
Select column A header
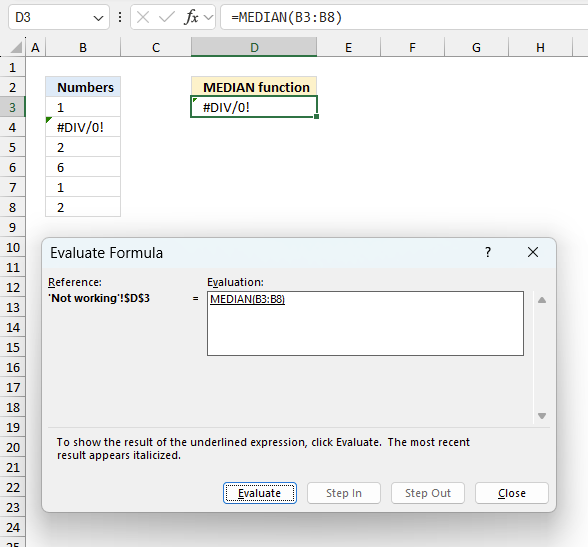point(35,48)
